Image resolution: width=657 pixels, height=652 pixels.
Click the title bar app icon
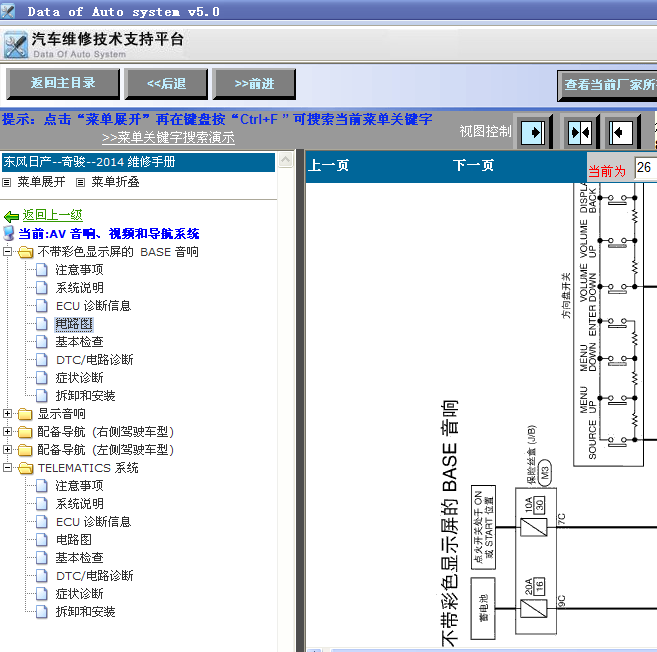coord(8,10)
